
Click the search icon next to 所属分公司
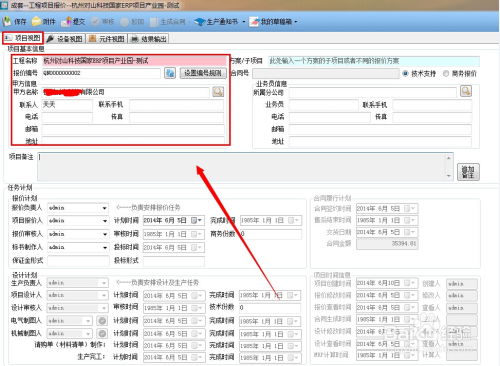coord(466,91)
